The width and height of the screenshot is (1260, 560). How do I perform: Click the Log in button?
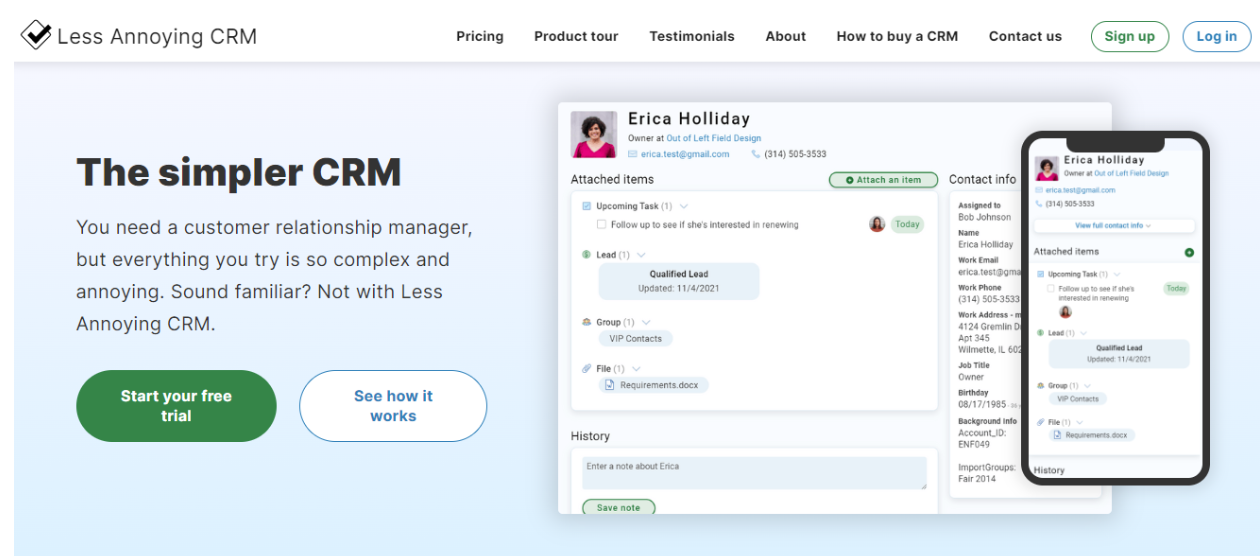(x=1217, y=36)
